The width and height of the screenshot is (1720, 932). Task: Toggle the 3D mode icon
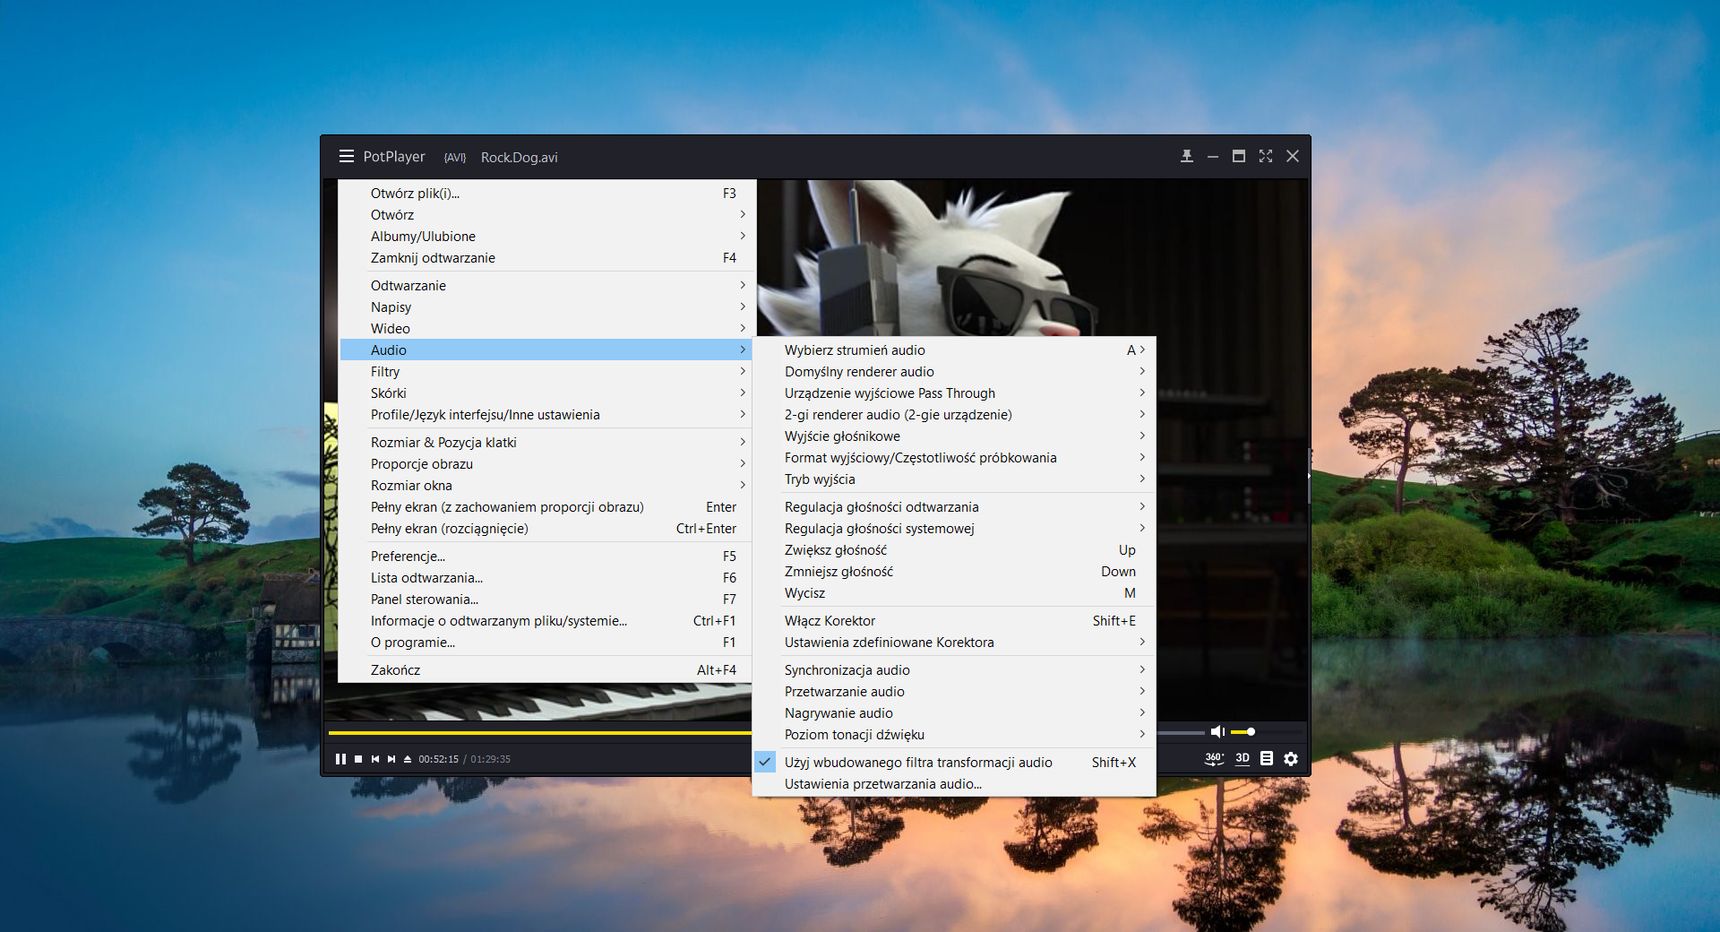[x=1242, y=759]
